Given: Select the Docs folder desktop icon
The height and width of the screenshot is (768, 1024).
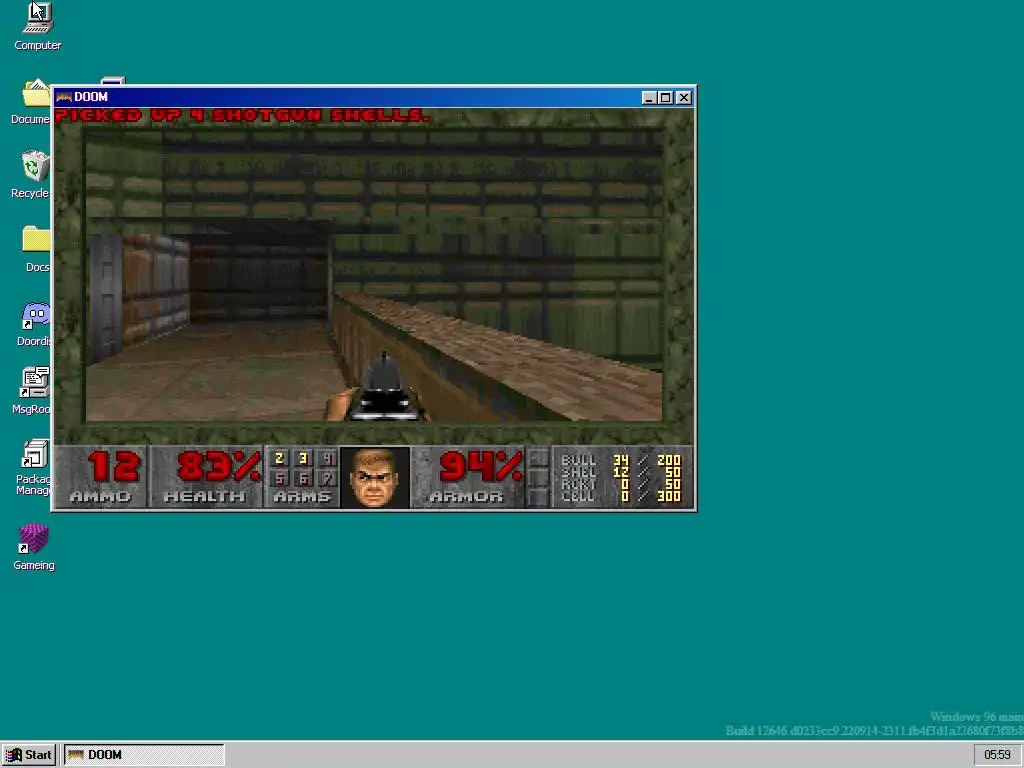Looking at the screenshot, I should 36,240.
